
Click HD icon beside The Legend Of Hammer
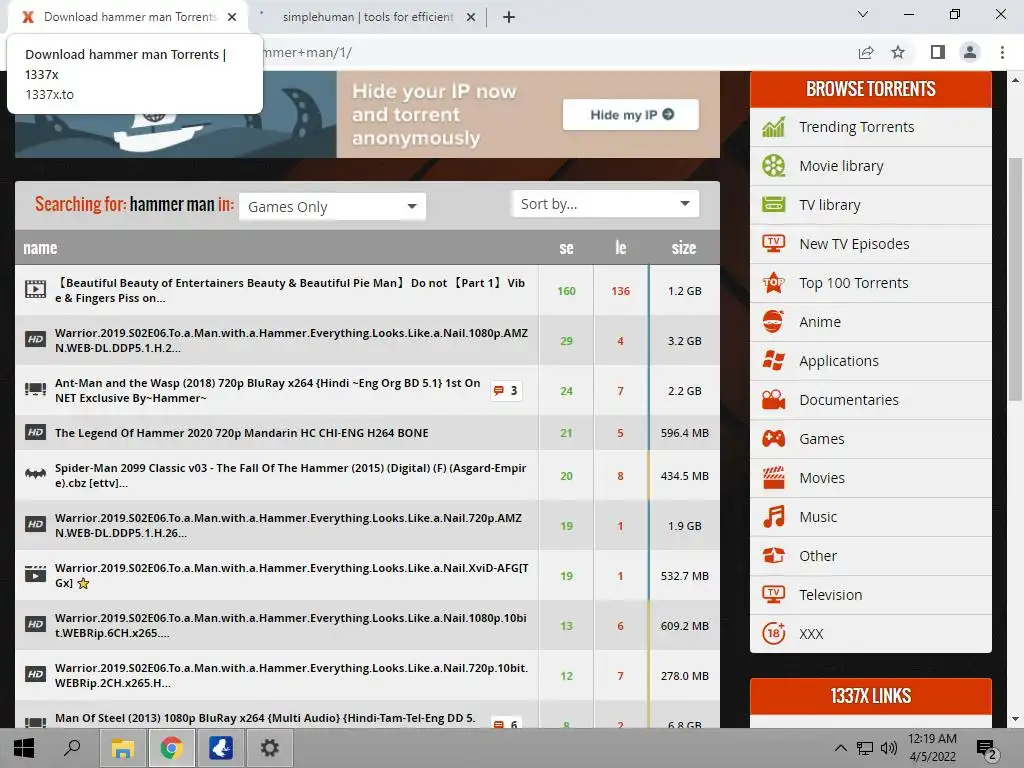coord(35,432)
